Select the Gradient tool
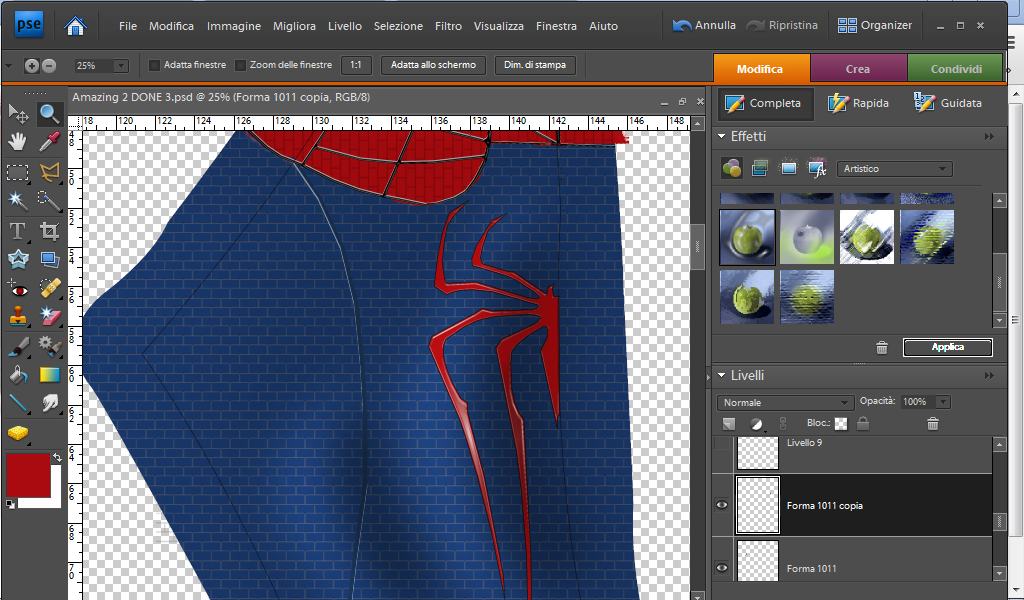The height and width of the screenshot is (600, 1024). pyautogui.click(x=50, y=375)
